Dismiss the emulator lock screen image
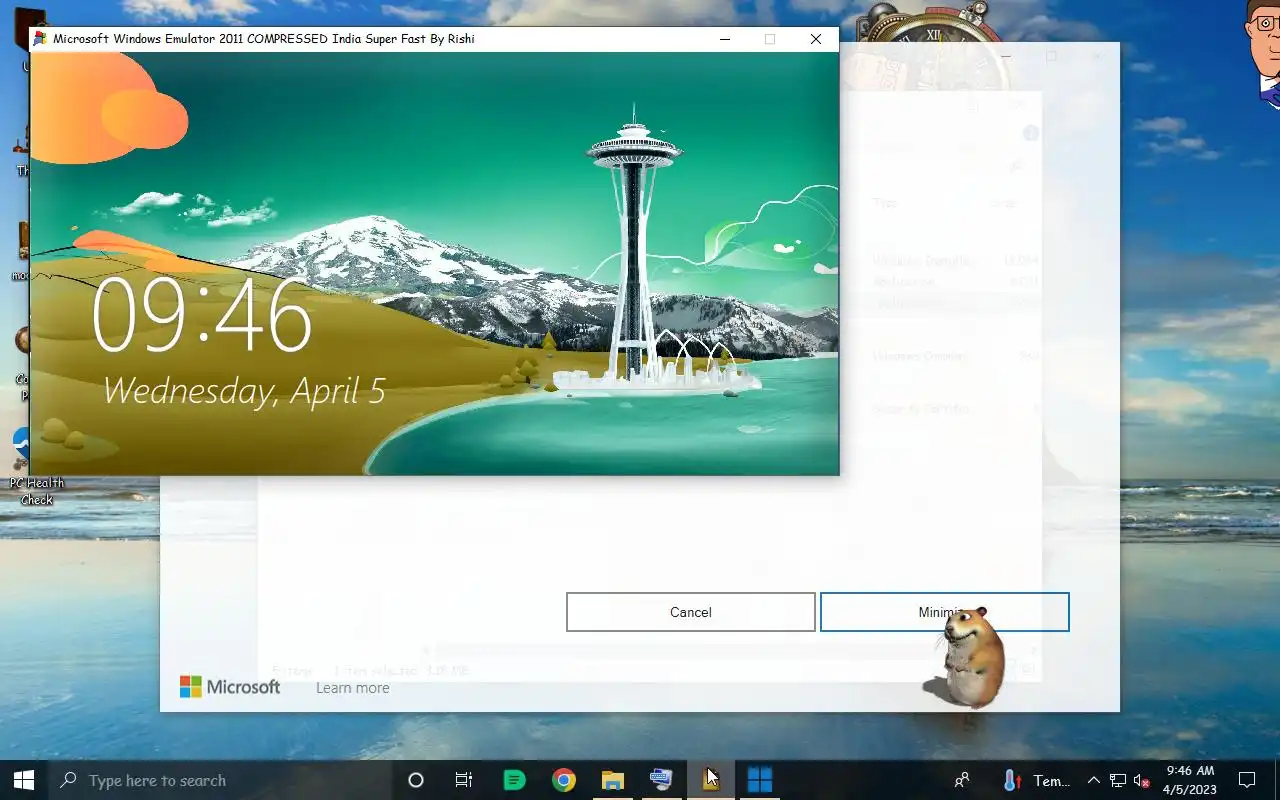The image size is (1280, 800). click(x=434, y=263)
